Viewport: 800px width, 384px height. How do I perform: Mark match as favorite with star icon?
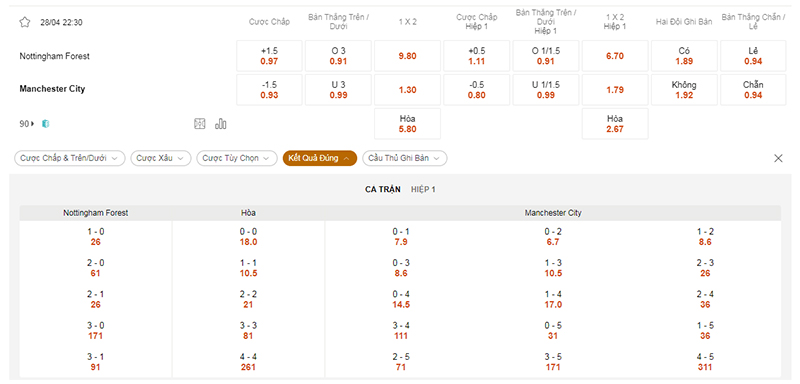point(24,22)
